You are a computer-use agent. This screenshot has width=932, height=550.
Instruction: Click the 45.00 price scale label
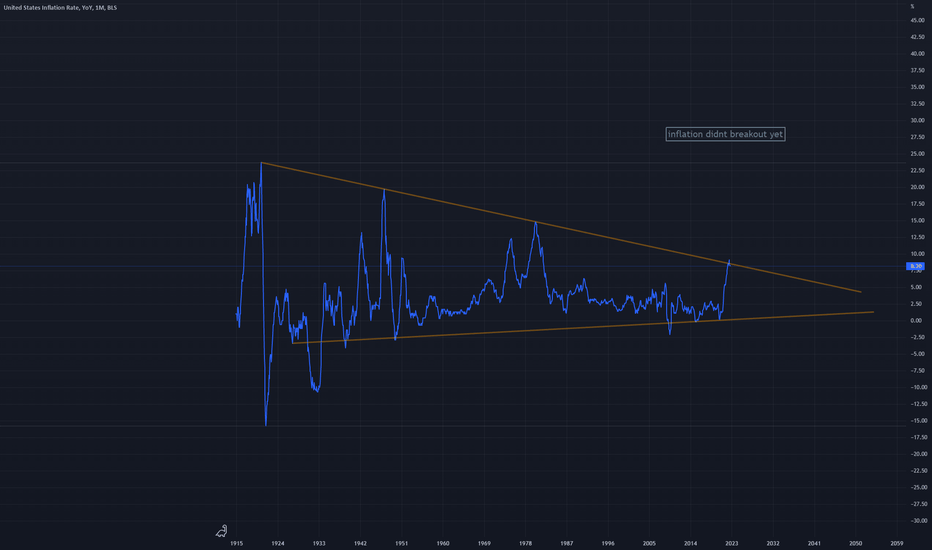pos(917,20)
